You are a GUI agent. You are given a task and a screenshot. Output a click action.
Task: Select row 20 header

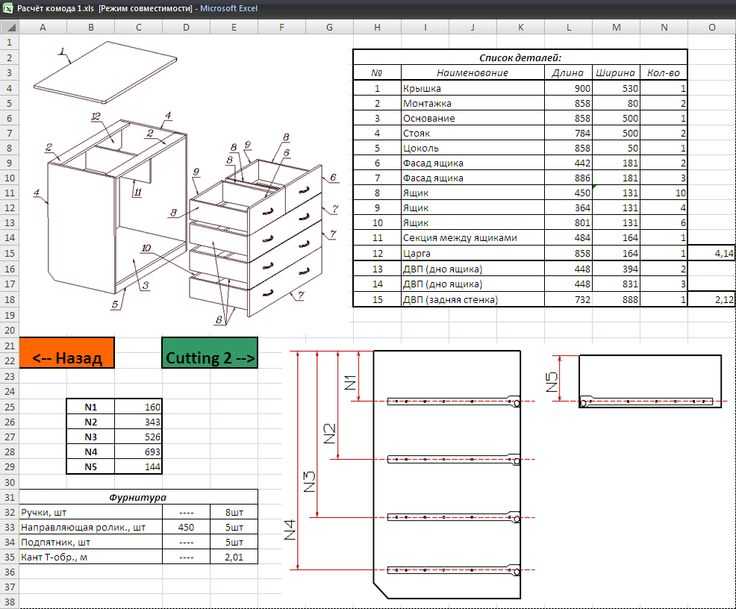tap(9, 330)
